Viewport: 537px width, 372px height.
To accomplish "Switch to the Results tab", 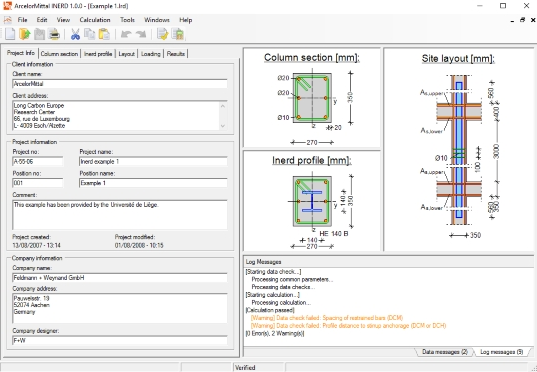I will 176,54.
